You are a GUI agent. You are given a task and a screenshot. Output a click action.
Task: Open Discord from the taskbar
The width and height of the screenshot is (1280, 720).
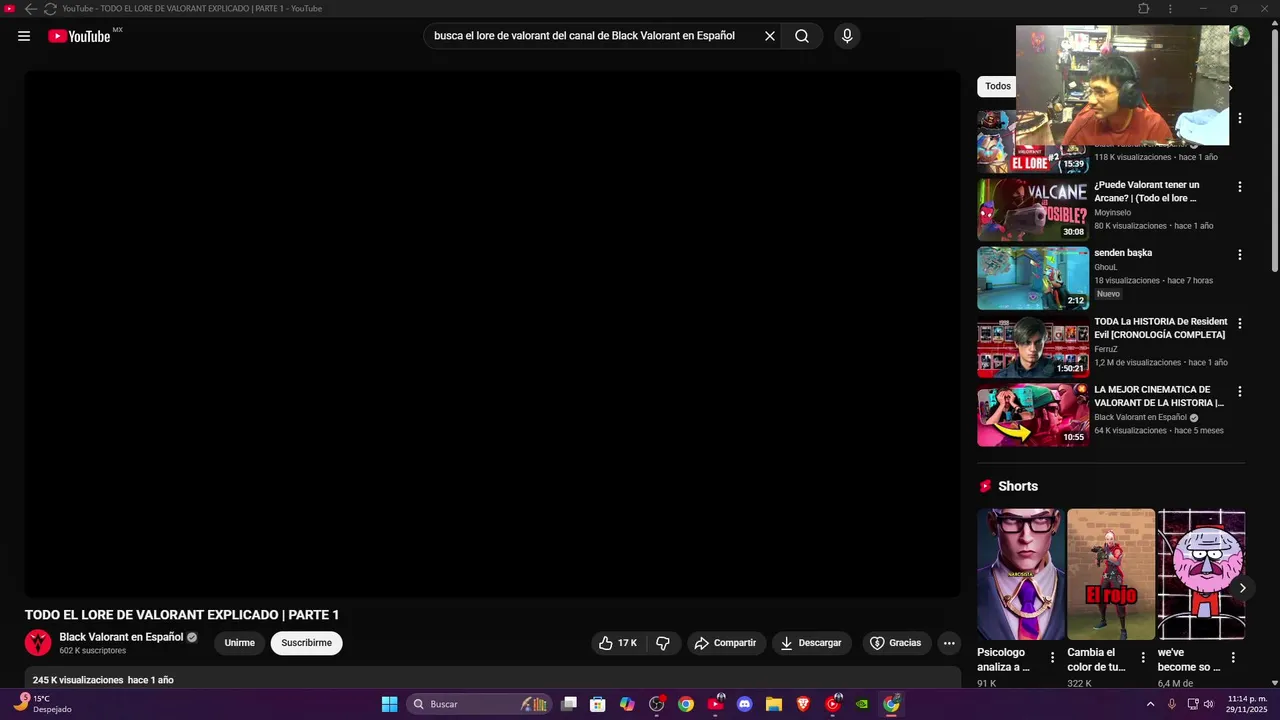[744, 704]
